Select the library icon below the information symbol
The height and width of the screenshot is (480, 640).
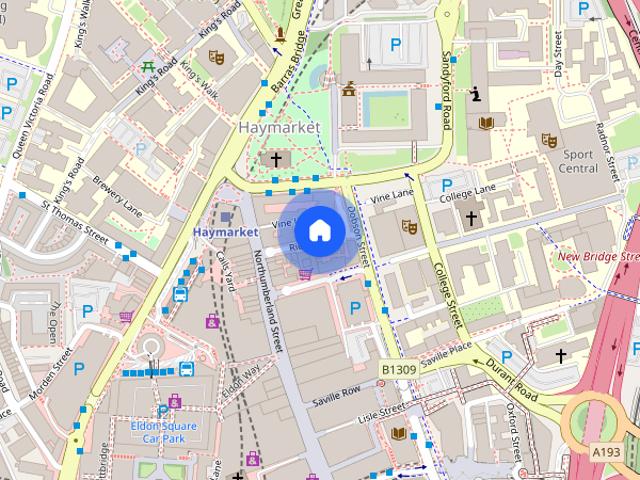[x=486, y=122]
